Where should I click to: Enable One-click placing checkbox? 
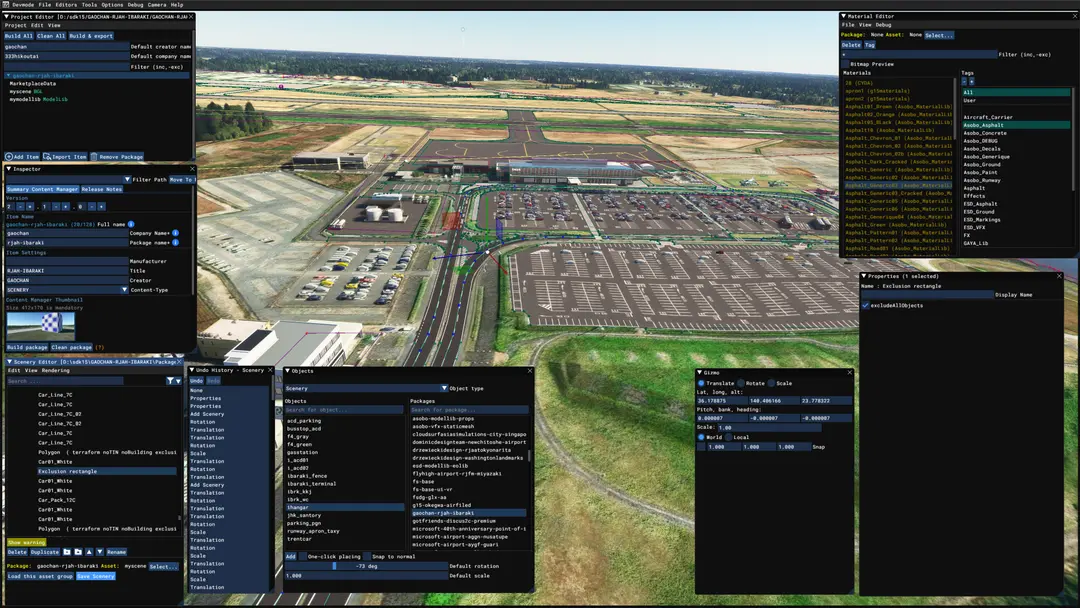(302, 556)
